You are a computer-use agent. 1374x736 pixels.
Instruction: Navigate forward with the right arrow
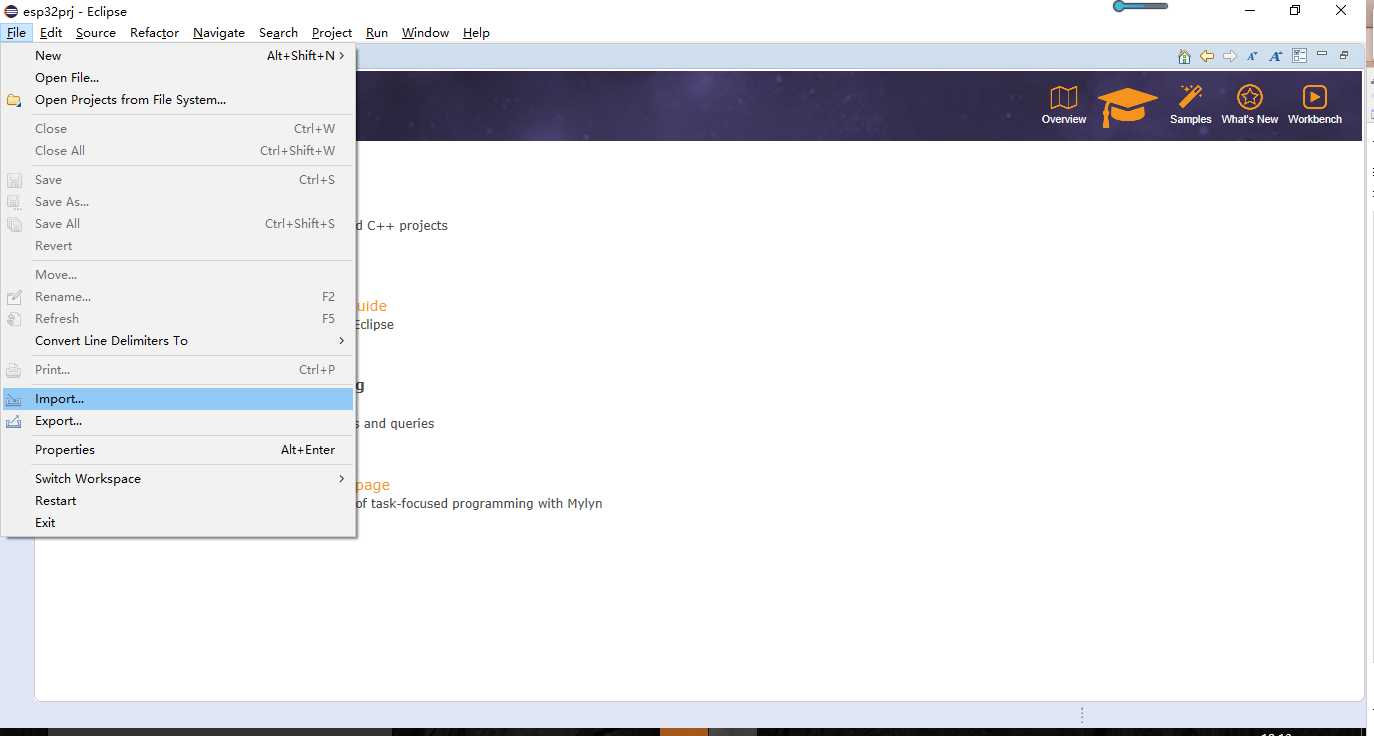pyautogui.click(x=1230, y=56)
